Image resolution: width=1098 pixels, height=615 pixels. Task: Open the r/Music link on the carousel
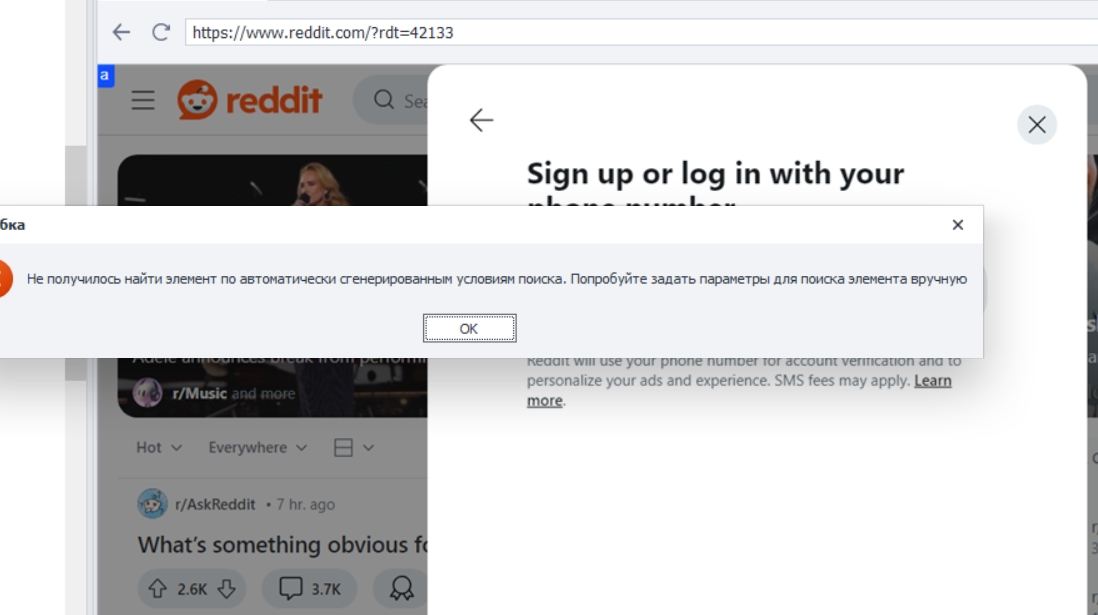200,394
